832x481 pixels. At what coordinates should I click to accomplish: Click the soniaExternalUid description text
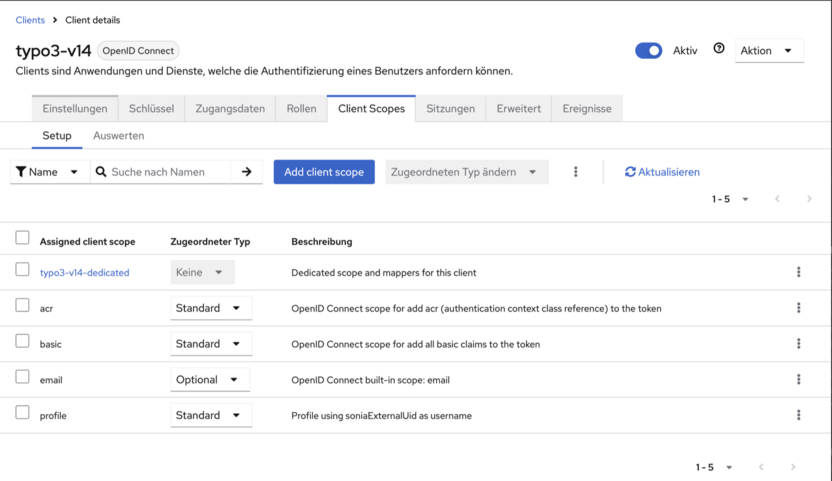(x=381, y=416)
